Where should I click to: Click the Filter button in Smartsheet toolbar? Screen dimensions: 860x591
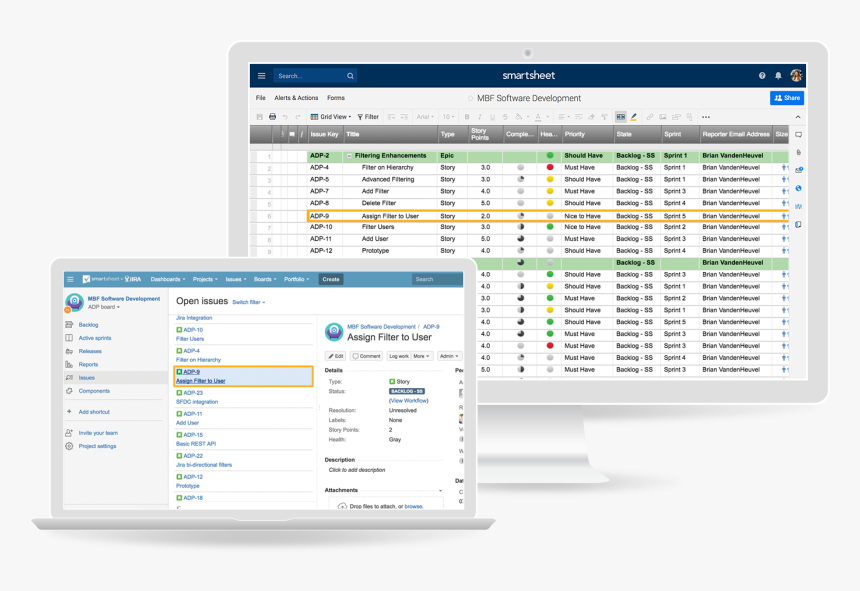pos(368,117)
